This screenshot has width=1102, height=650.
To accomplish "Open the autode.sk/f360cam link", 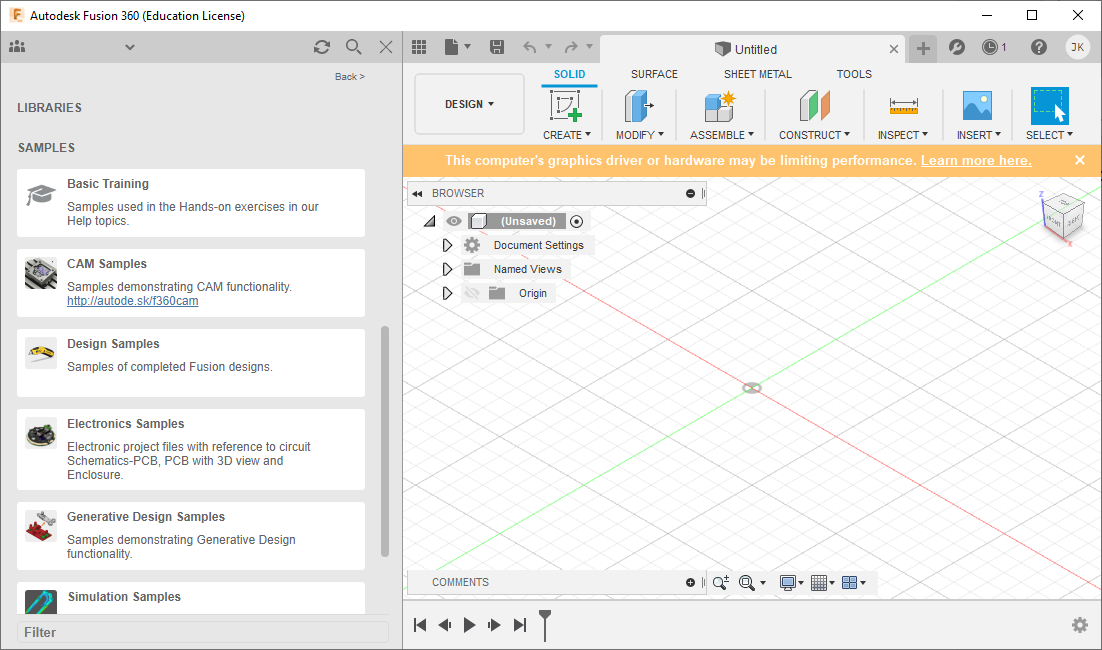I will [133, 301].
